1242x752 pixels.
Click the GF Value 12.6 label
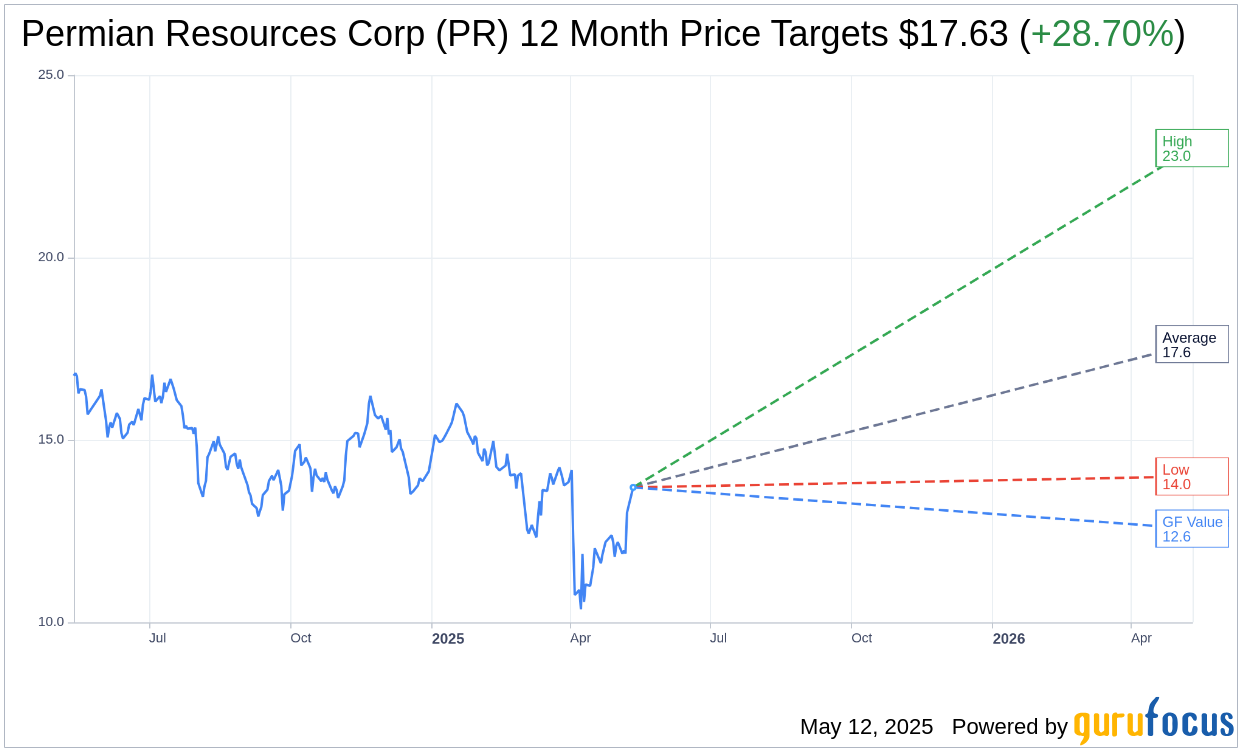(1191, 529)
